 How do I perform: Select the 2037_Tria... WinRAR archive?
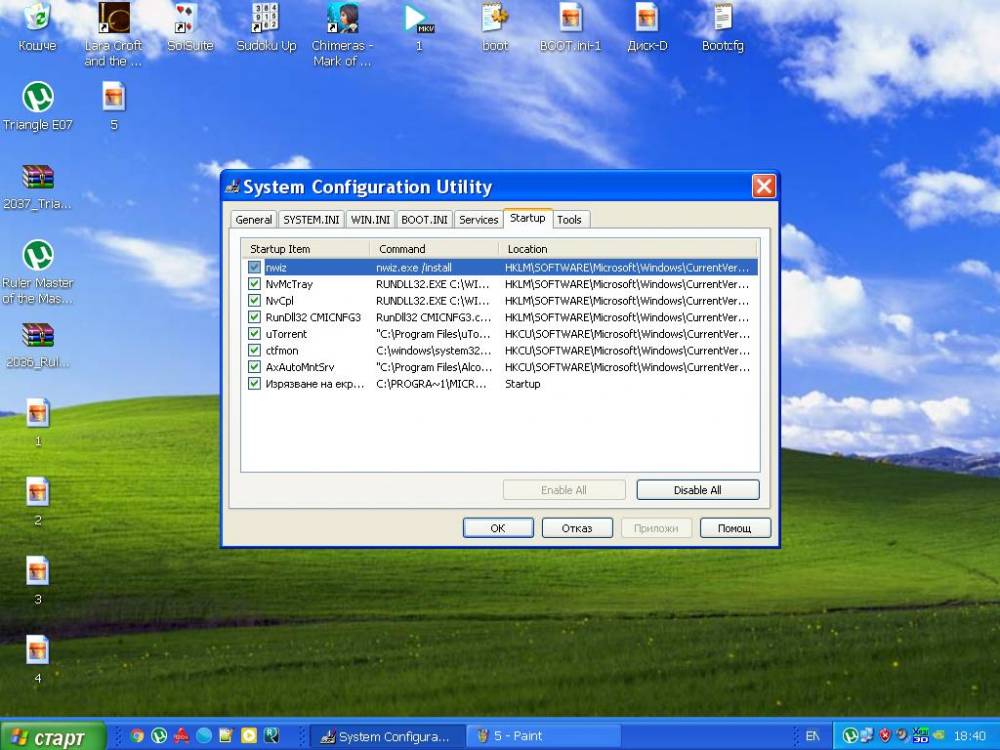(x=38, y=177)
